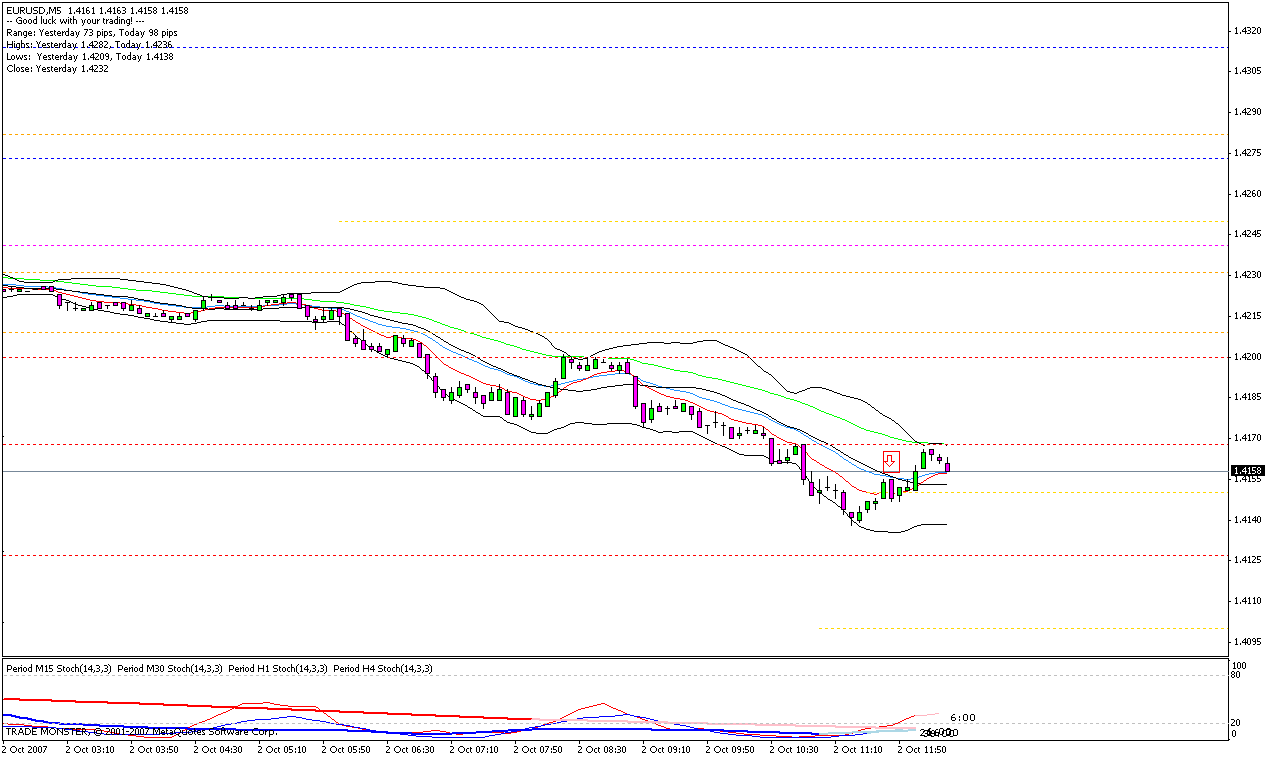Click the 'Period M15 Stoch(14,3,3)' indicator label

pos(58,668)
